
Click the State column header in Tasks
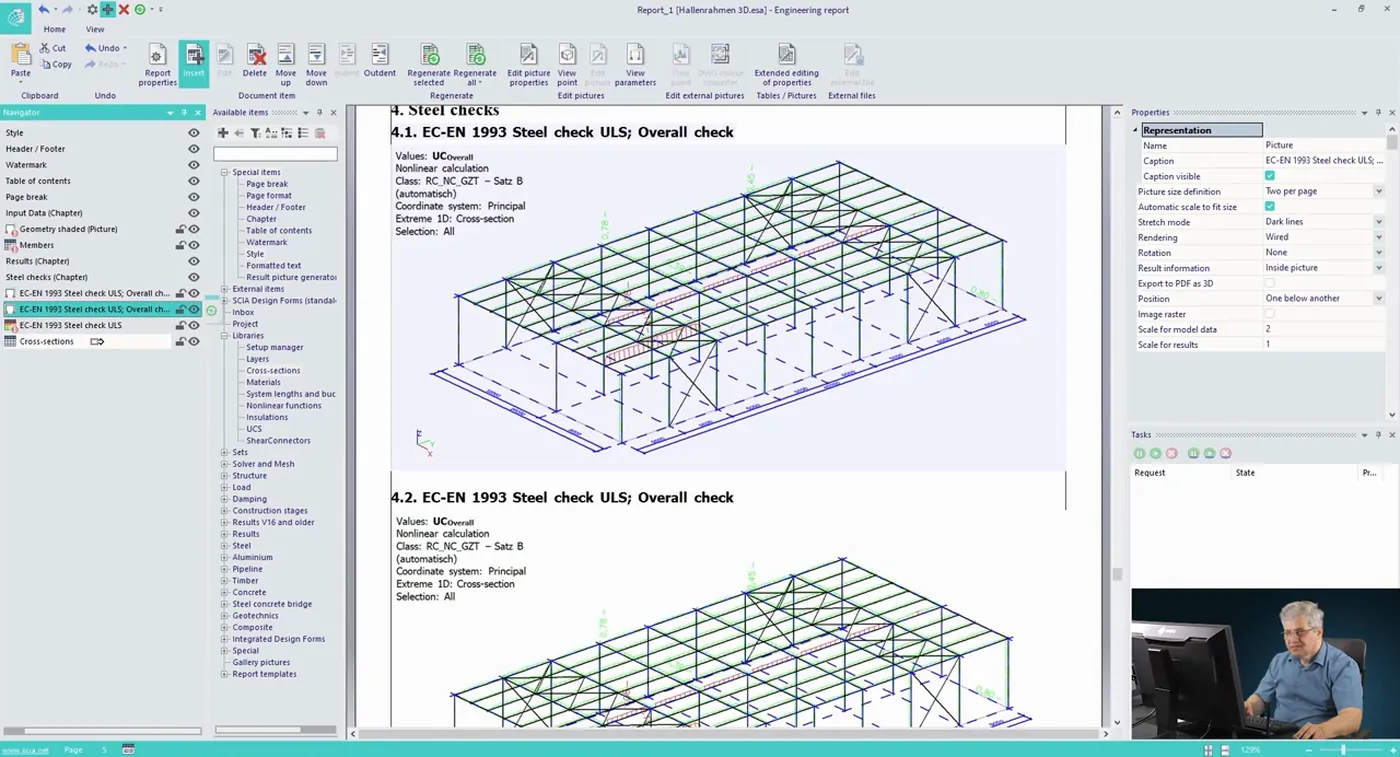click(x=1245, y=472)
